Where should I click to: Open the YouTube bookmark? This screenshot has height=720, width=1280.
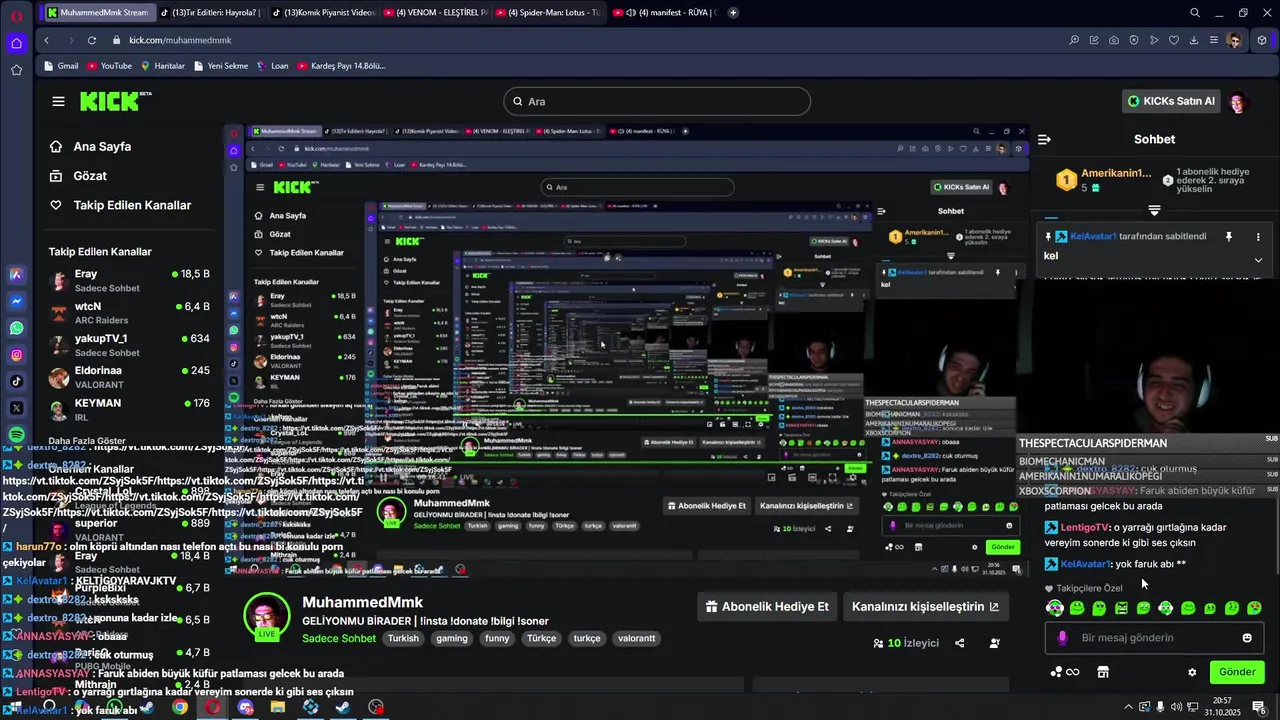tap(109, 66)
